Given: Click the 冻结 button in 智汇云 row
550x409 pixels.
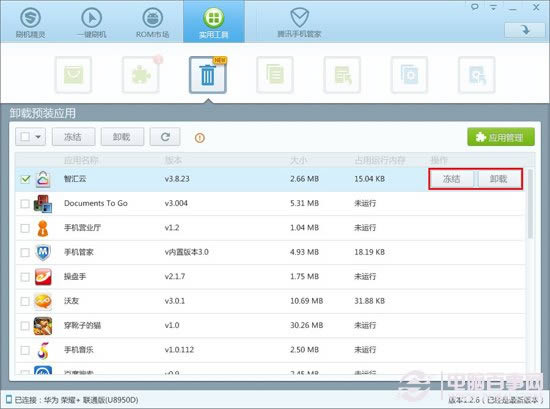Looking at the screenshot, I should (451, 179).
